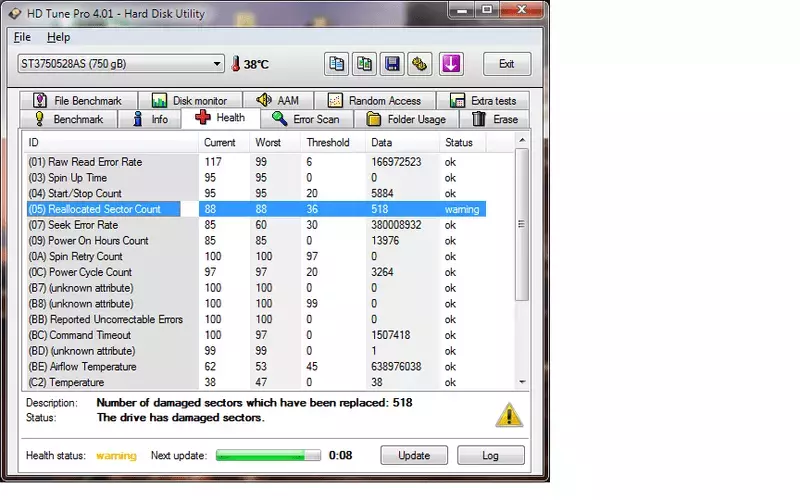Switch to the AAM tab
Image resolution: width=800 pixels, height=500 pixels.
(x=279, y=101)
